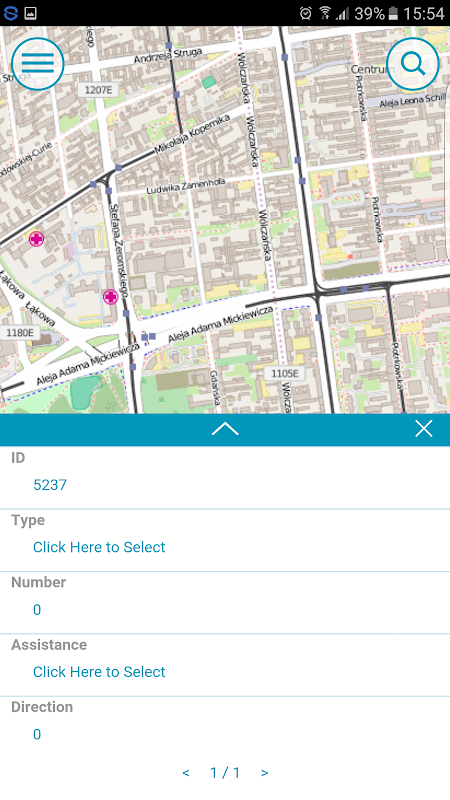The width and height of the screenshot is (450, 800).
Task: Click the 'Andrzeja Struga' street label
Action: 168,56
